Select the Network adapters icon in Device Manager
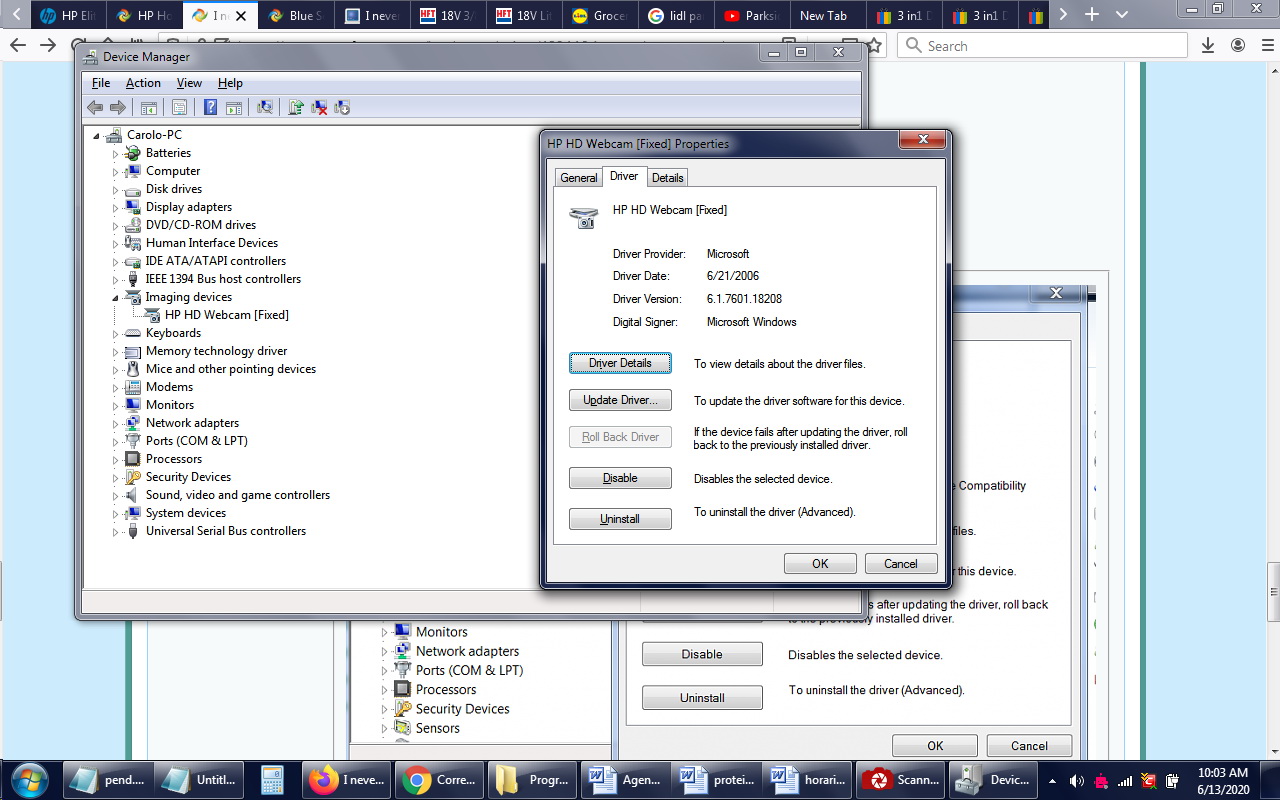The height and width of the screenshot is (800, 1280). point(132,423)
